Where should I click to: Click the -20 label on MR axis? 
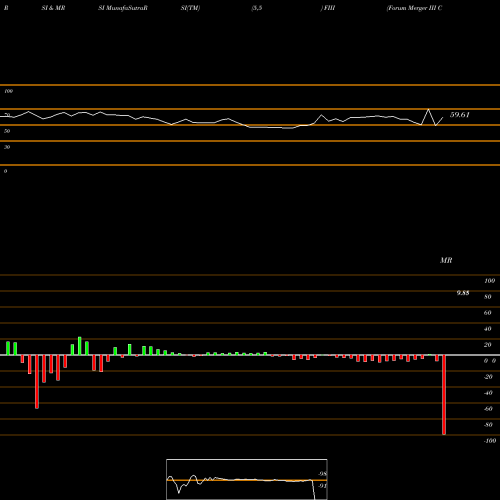click(x=488, y=377)
